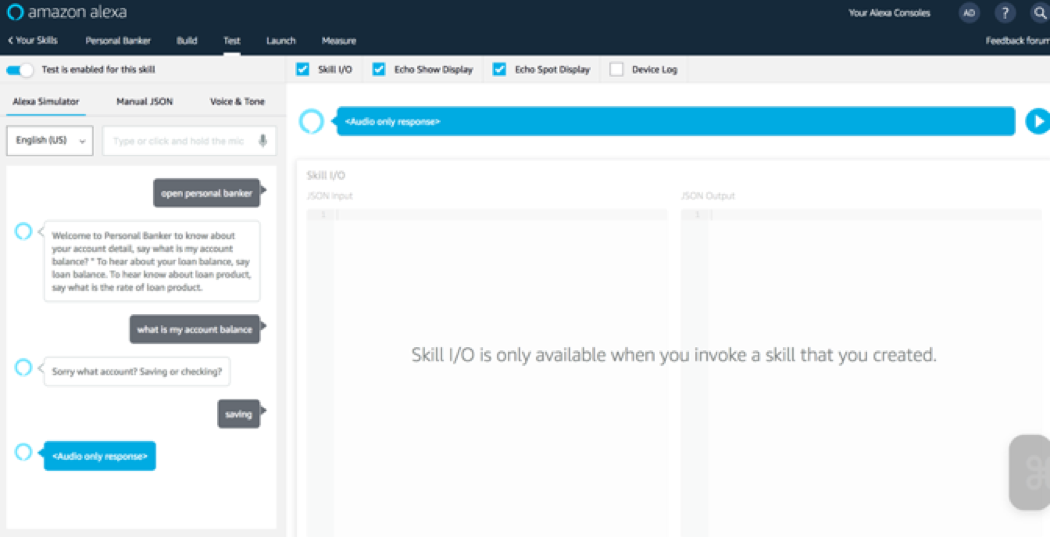The image size is (1050, 537).
Task: Click the microphone icon in the input box
Action: tap(262, 141)
